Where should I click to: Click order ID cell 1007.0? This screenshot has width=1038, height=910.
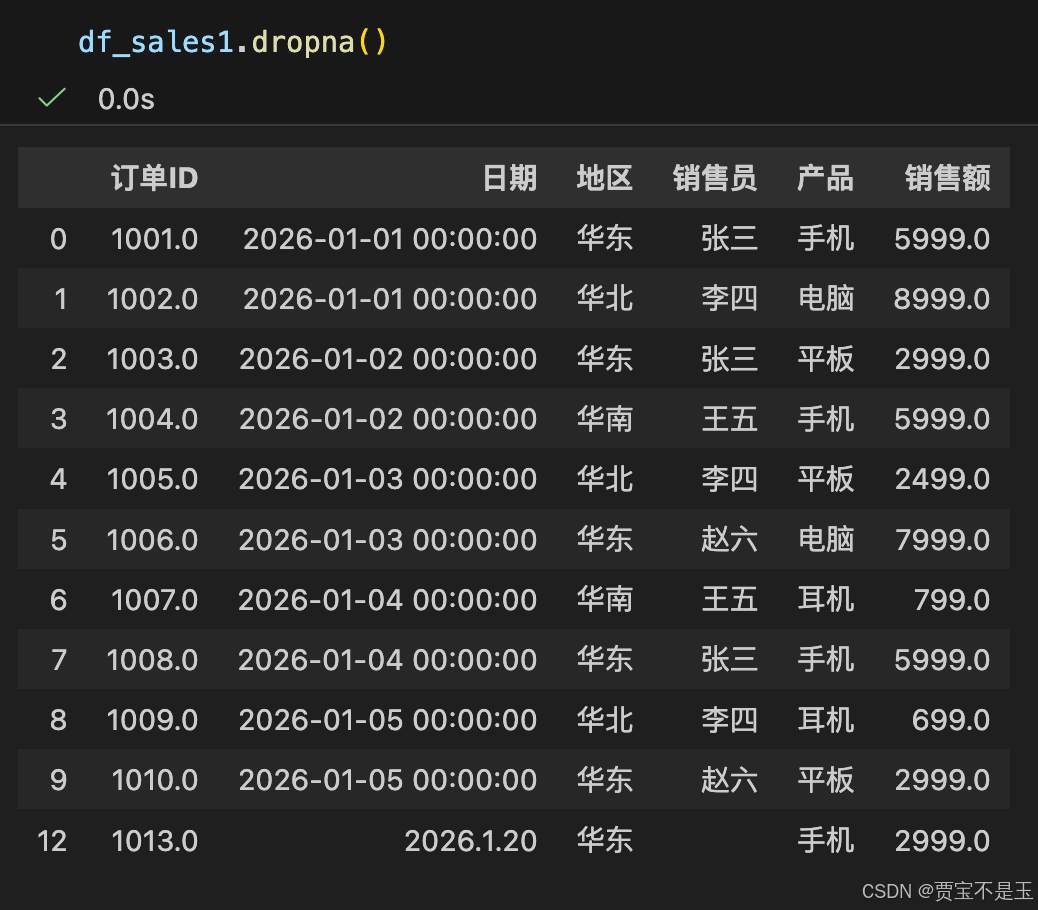(154, 600)
